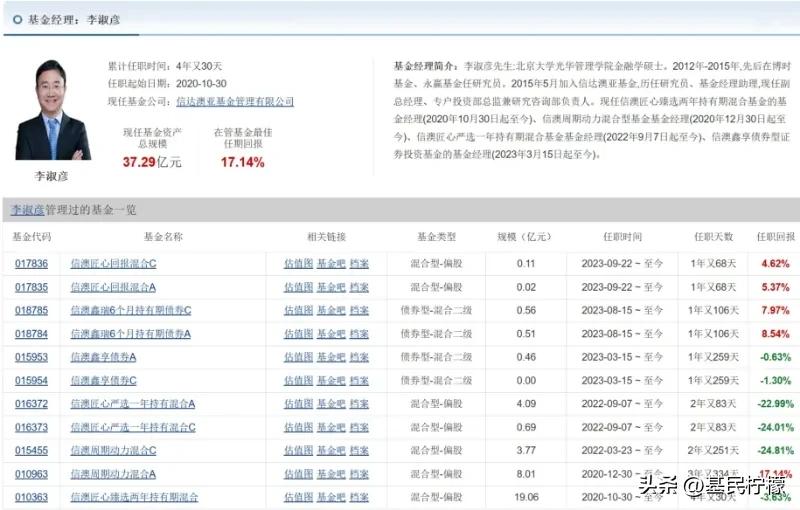
Task: Open fund company link 信达澳亚基金管理有限公司
Action: (x=235, y=101)
